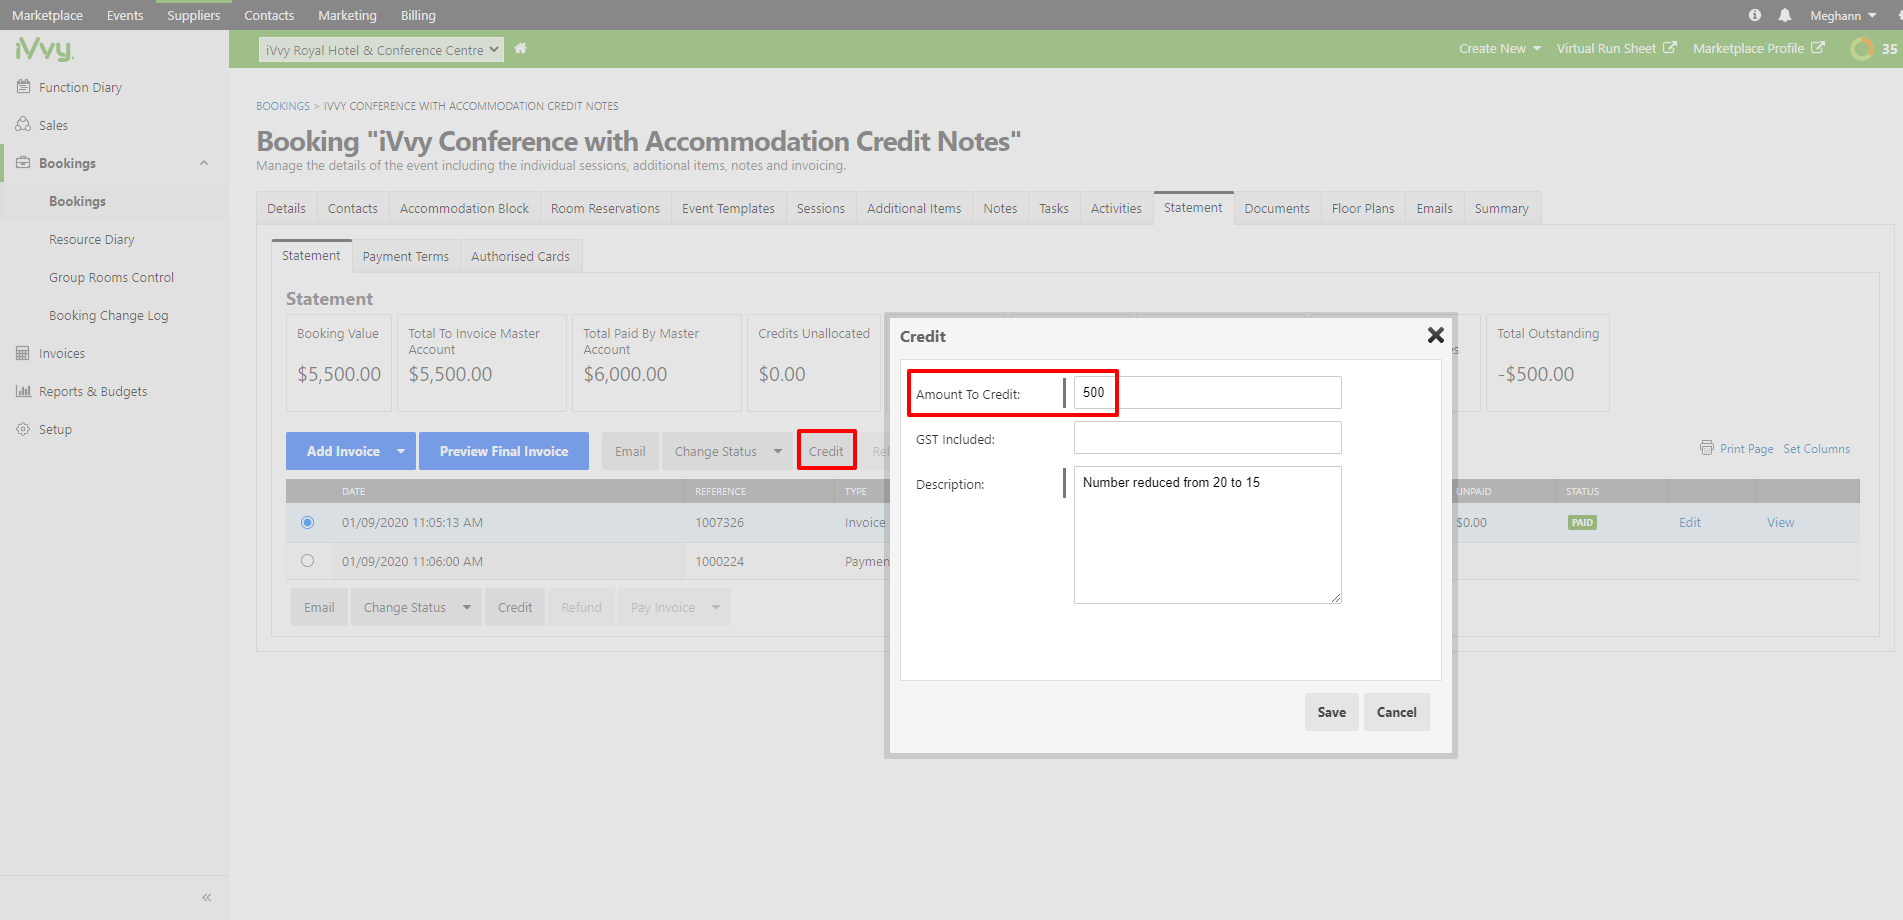Image resolution: width=1903 pixels, height=920 pixels.
Task: Click the Setup gear icon
Action: 23,429
